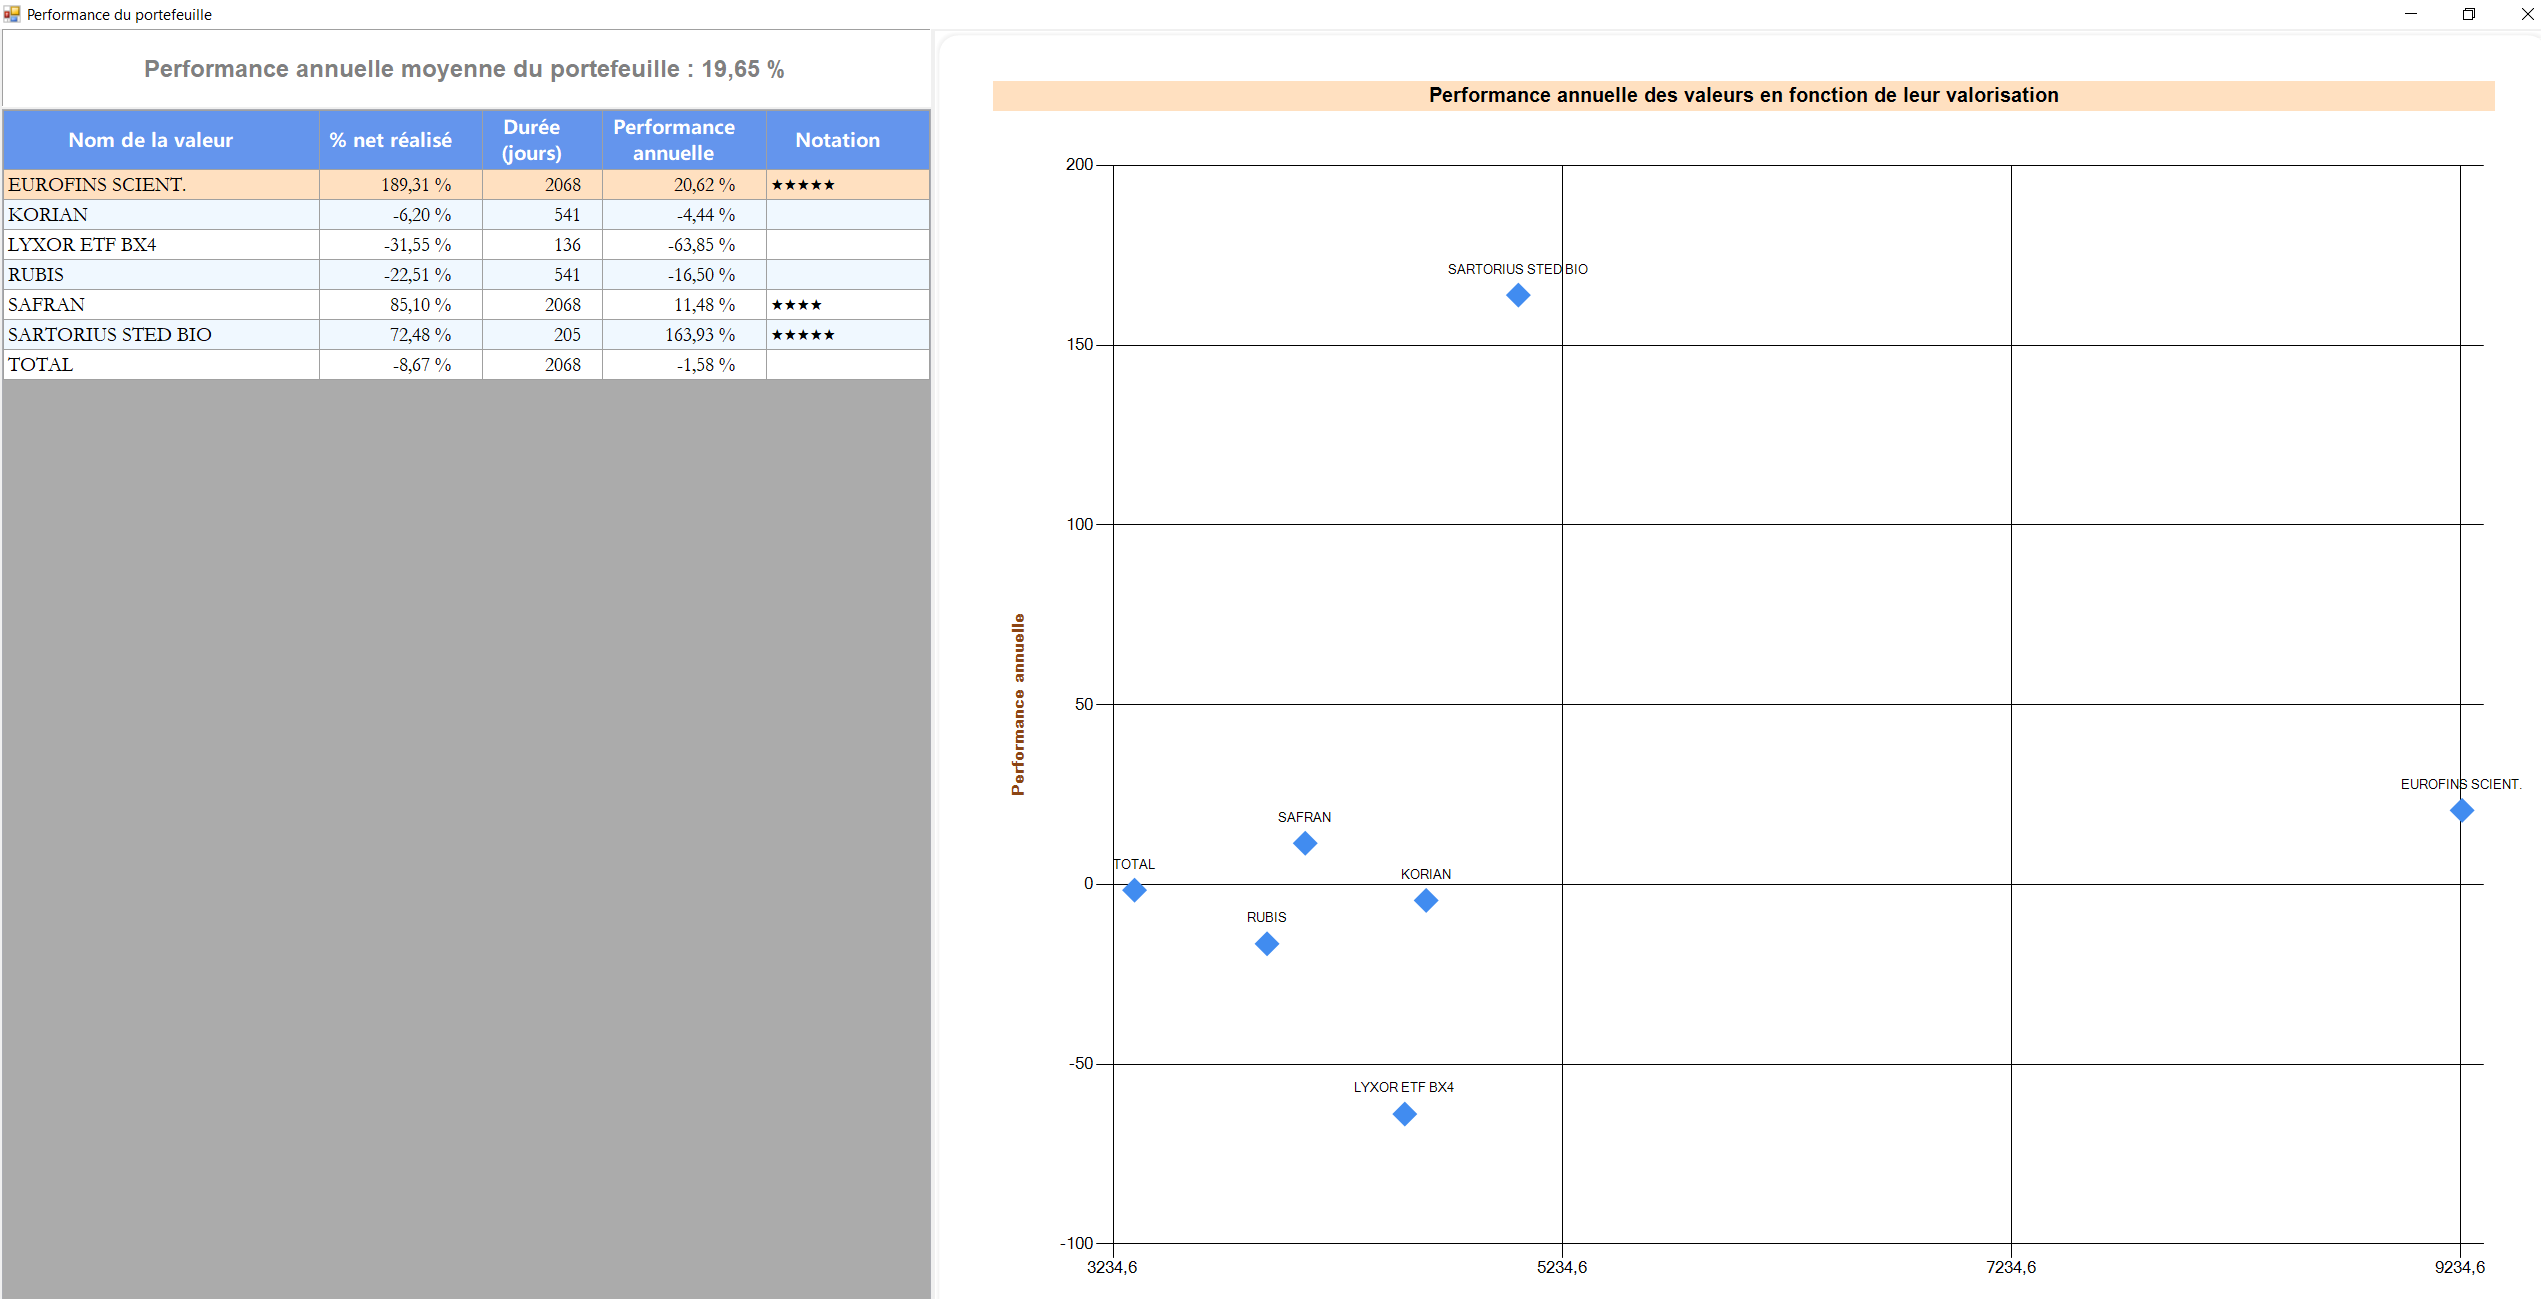Click the -22,51 % cell for RUBIS
This screenshot has height=1299, width=2541.
pos(401,275)
